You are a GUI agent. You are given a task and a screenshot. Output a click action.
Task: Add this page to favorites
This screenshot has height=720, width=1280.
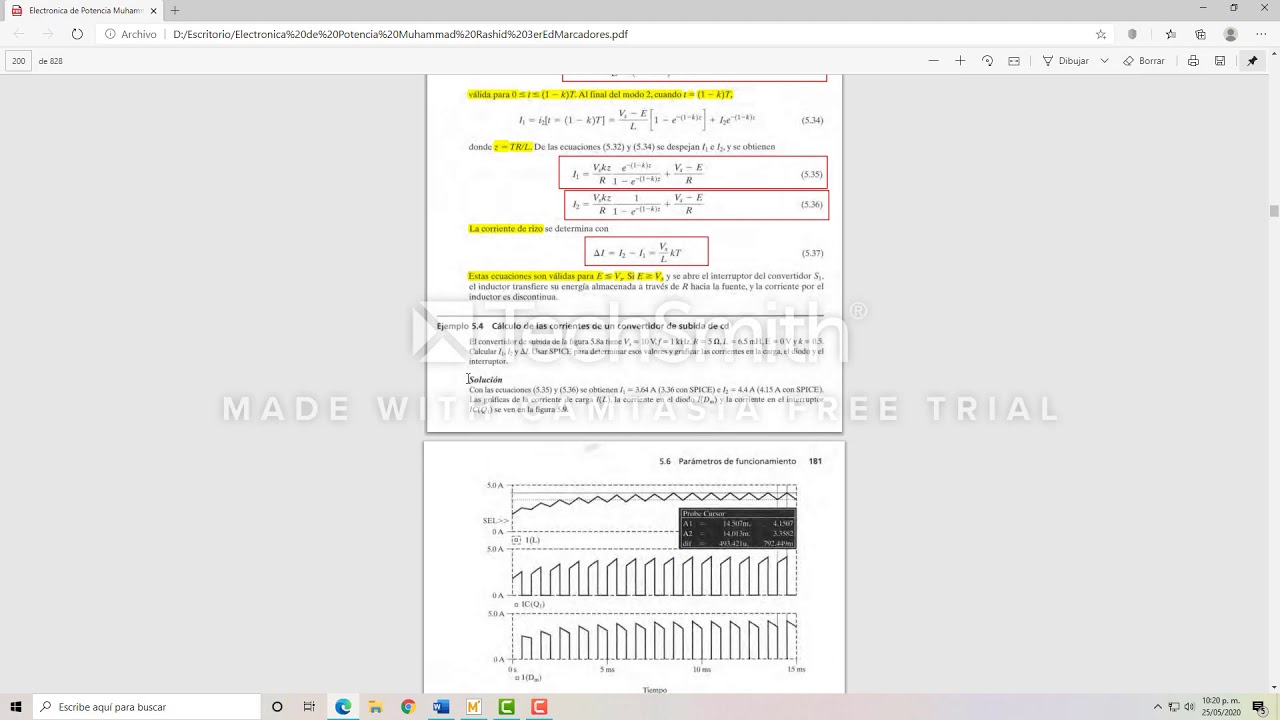(1101, 34)
